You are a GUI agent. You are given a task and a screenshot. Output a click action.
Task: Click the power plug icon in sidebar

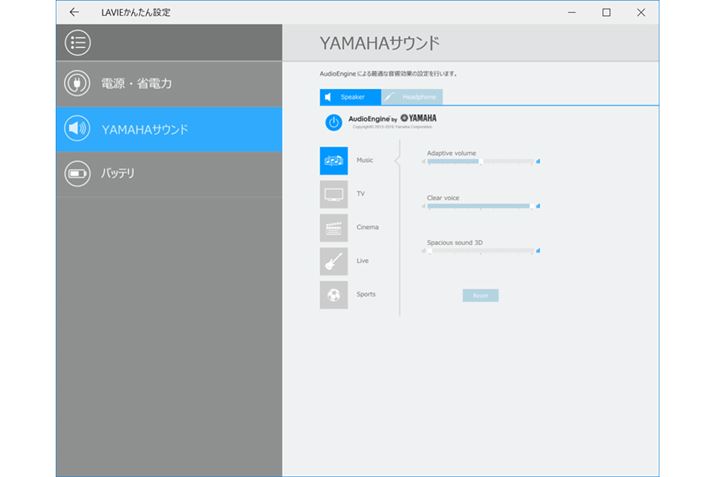tap(78, 83)
